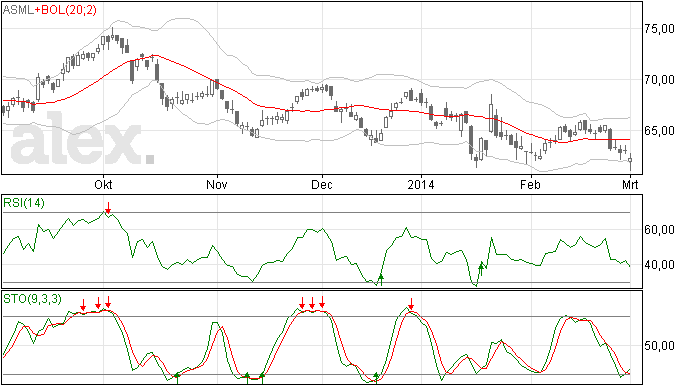This screenshot has width=690, height=387.
Task: Click the ASML ticker label
Action: [x=18, y=10]
